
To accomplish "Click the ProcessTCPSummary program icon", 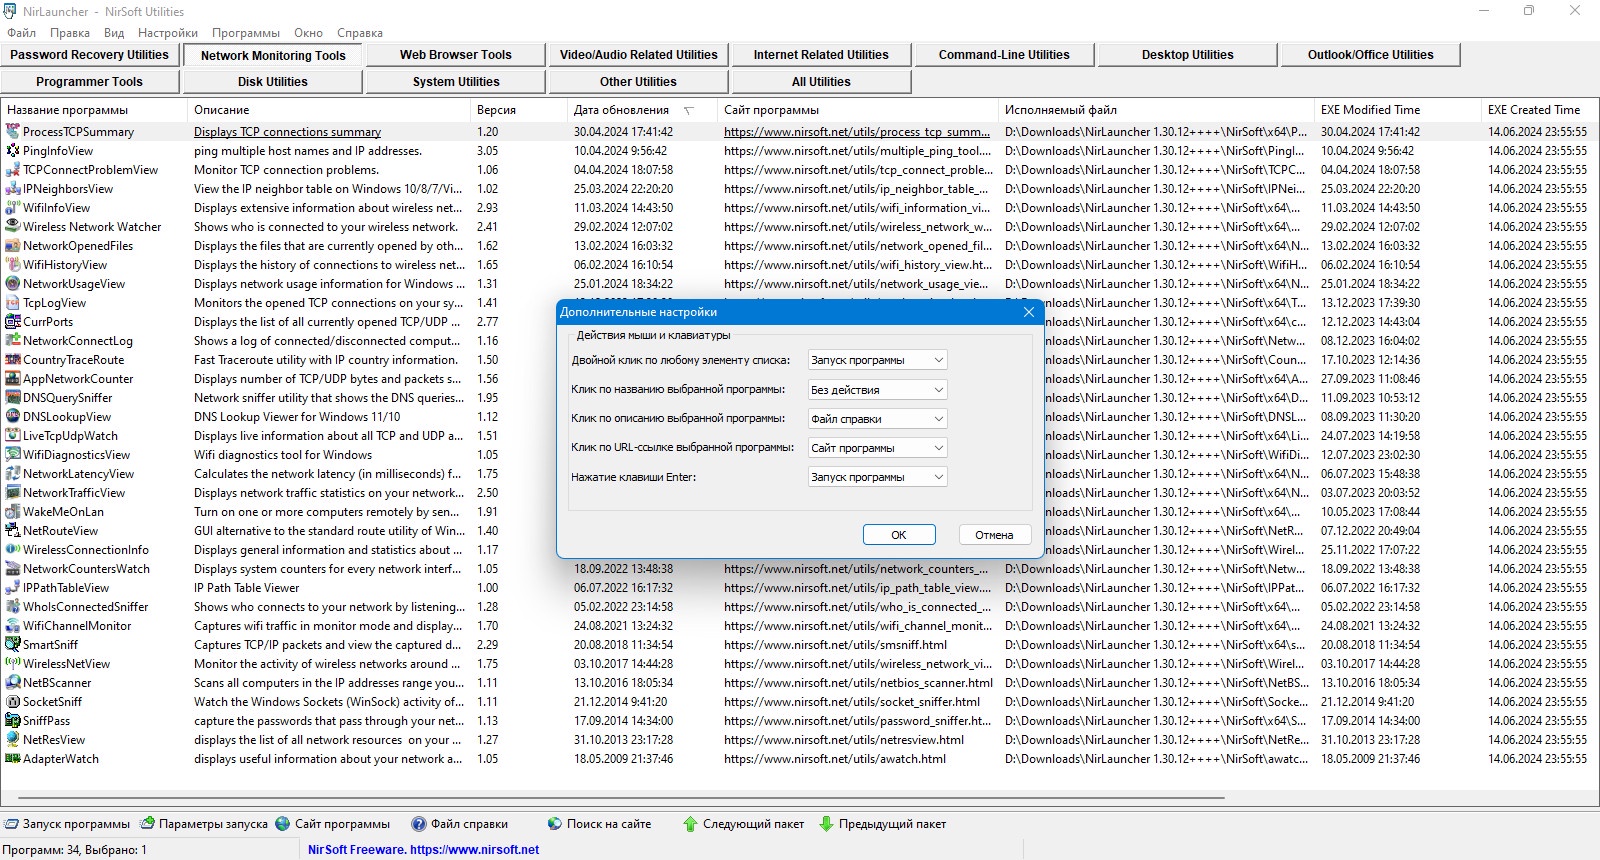I will tap(13, 132).
